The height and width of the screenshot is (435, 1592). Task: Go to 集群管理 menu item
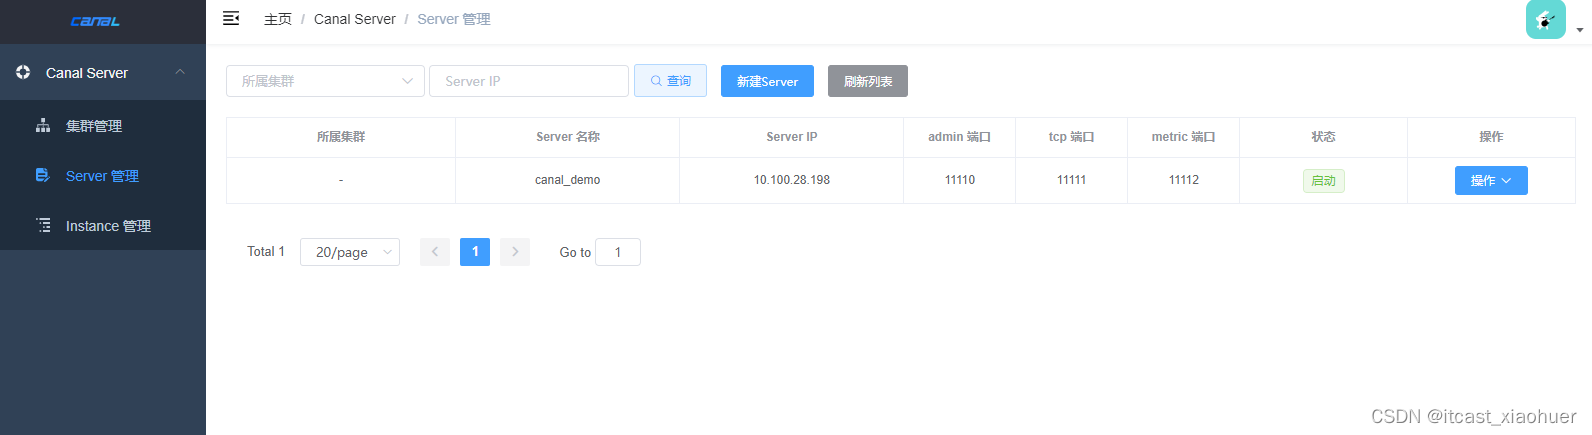click(103, 125)
